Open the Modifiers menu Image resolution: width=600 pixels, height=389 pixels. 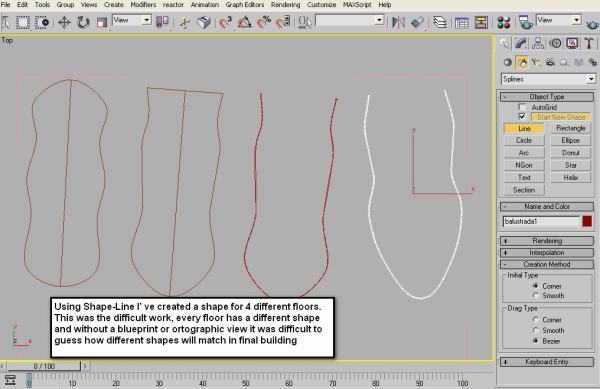click(143, 5)
